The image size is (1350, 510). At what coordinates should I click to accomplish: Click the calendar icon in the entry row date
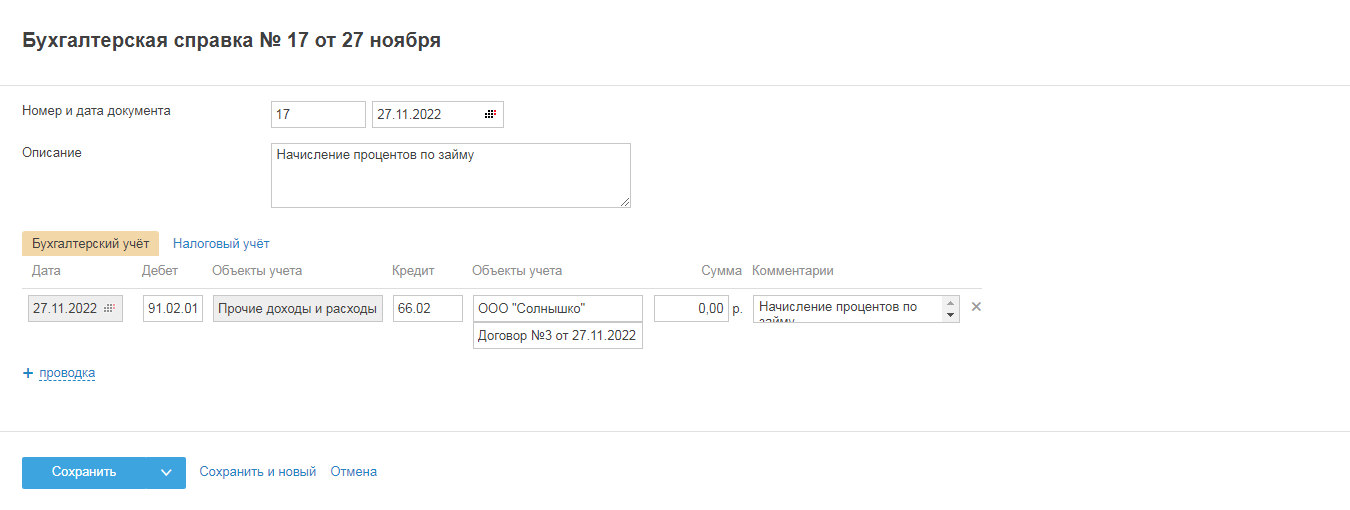click(x=110, y=309)
